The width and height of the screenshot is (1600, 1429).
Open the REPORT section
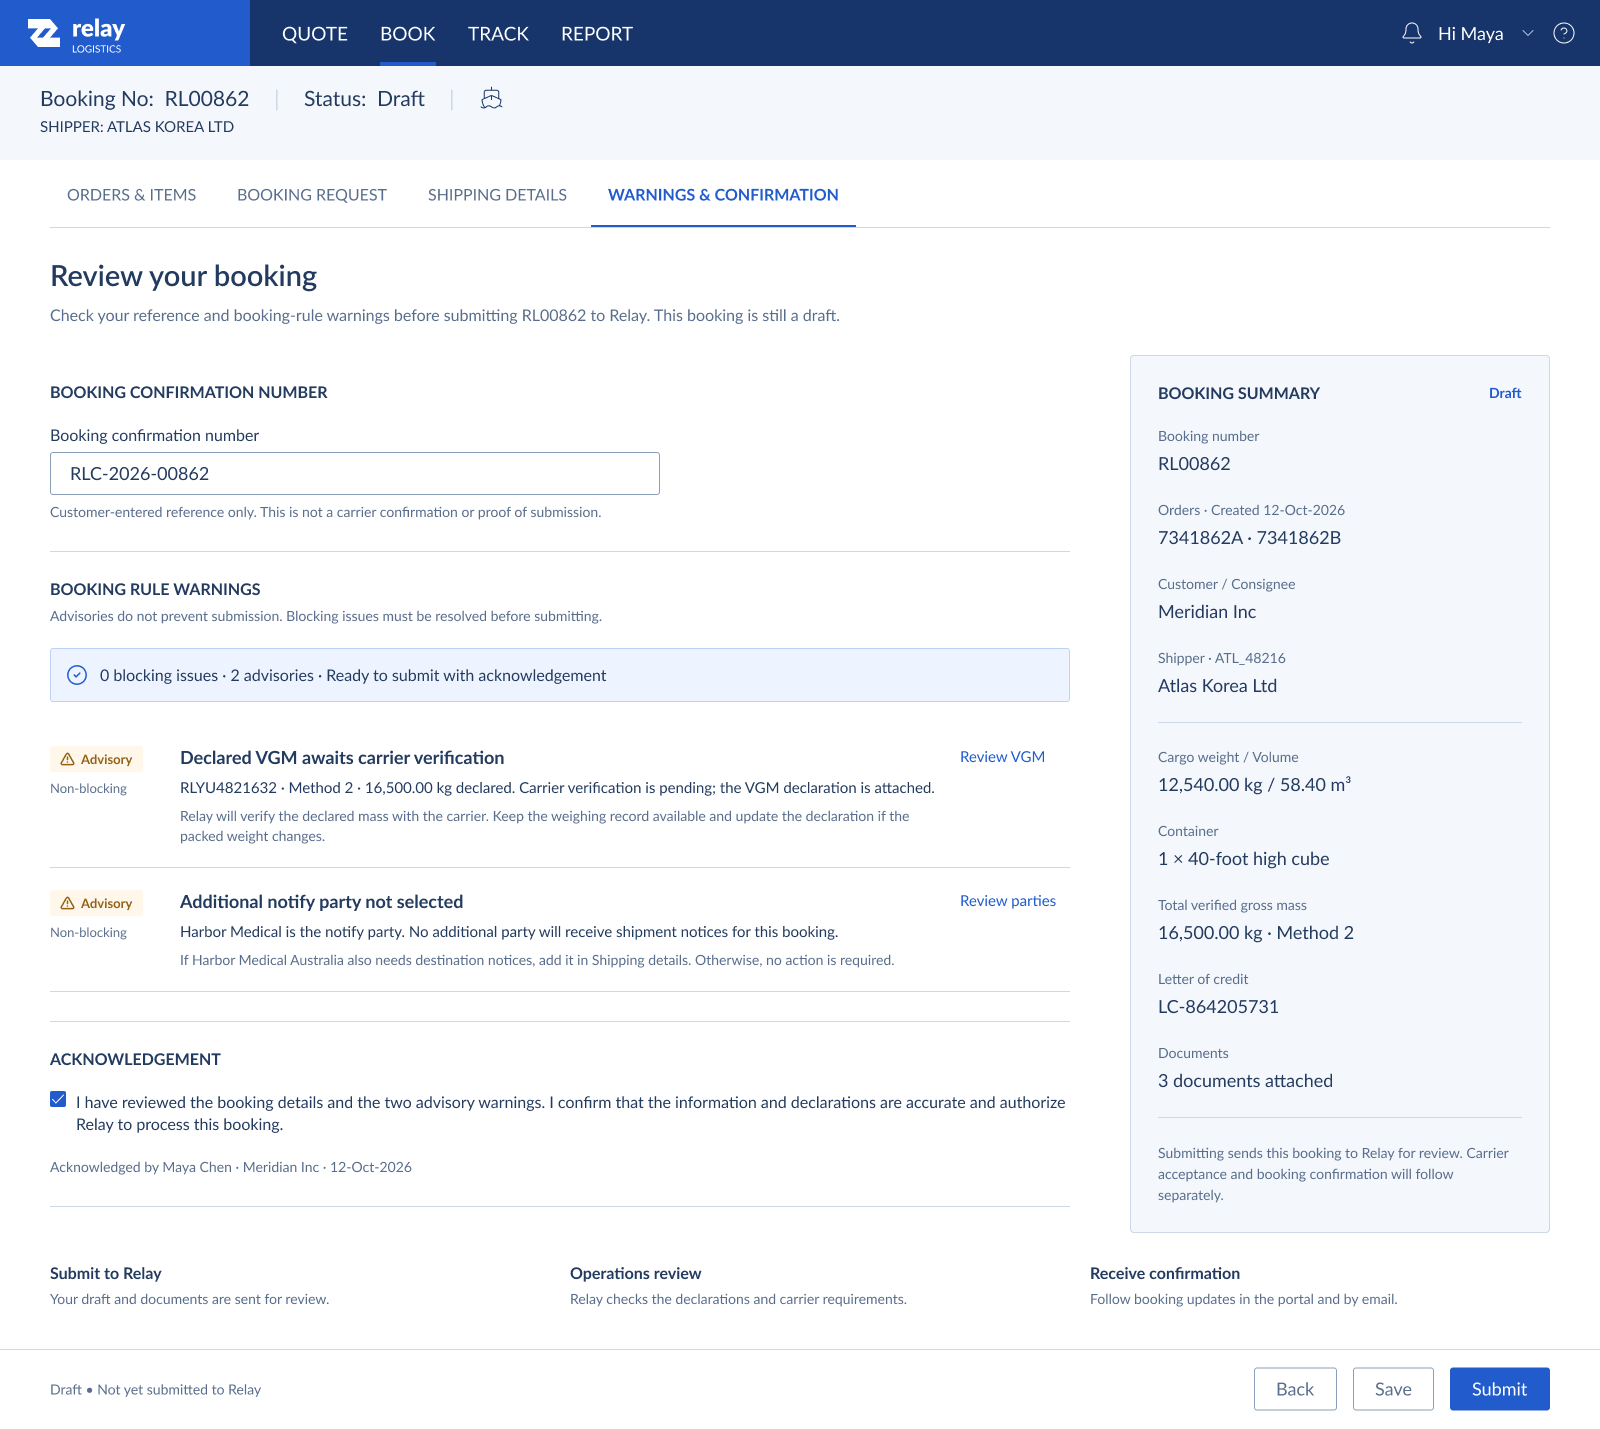[597, 33]
